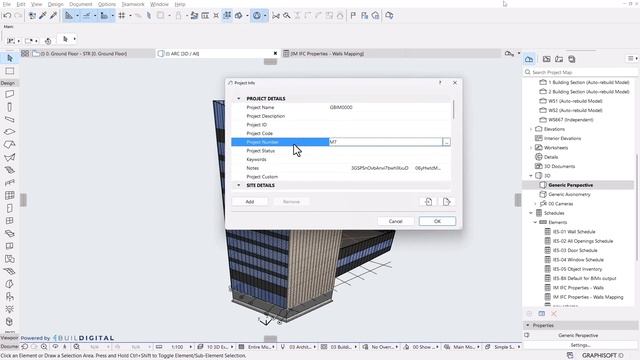The height and width of the screenshot is (360, 640).
Task: Open the Project Map panel icon
Action: click(x=529, y=59)
